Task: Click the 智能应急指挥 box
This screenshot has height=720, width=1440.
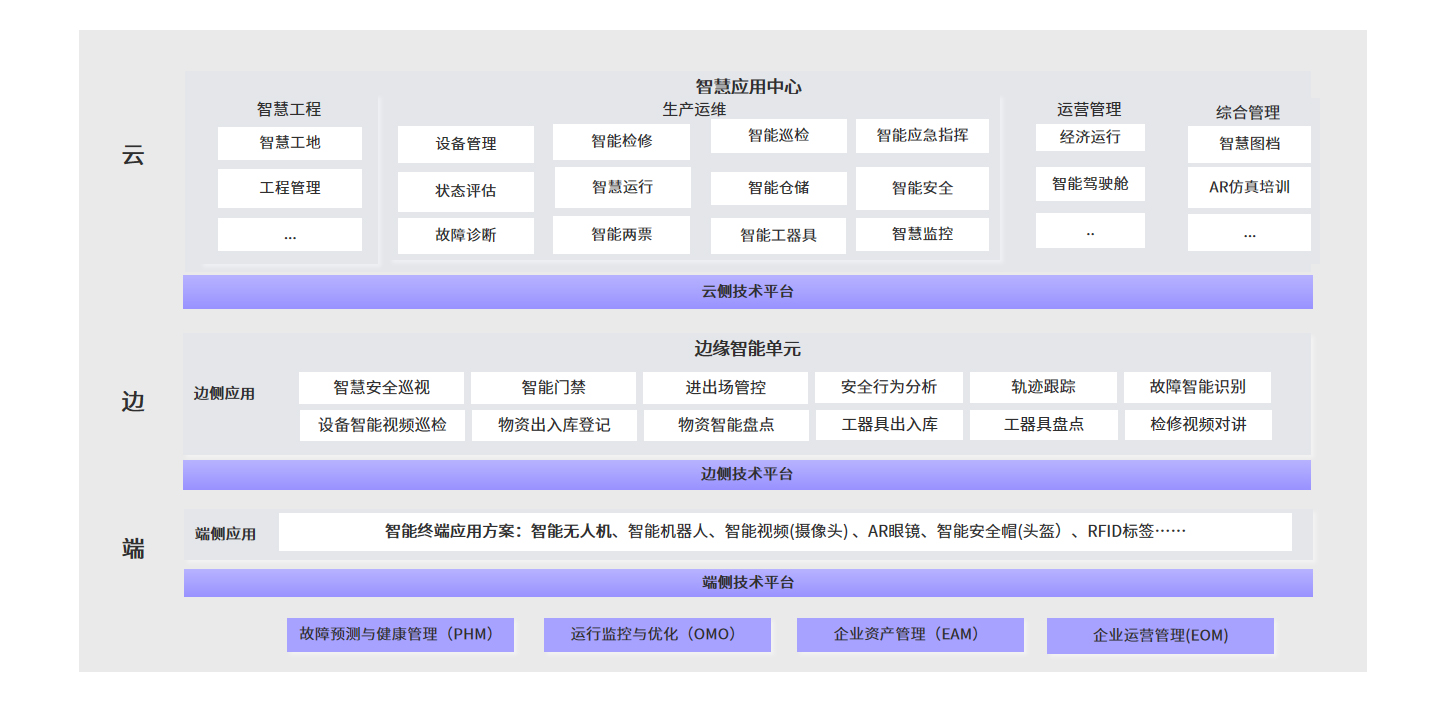Action: pos(922,136)
